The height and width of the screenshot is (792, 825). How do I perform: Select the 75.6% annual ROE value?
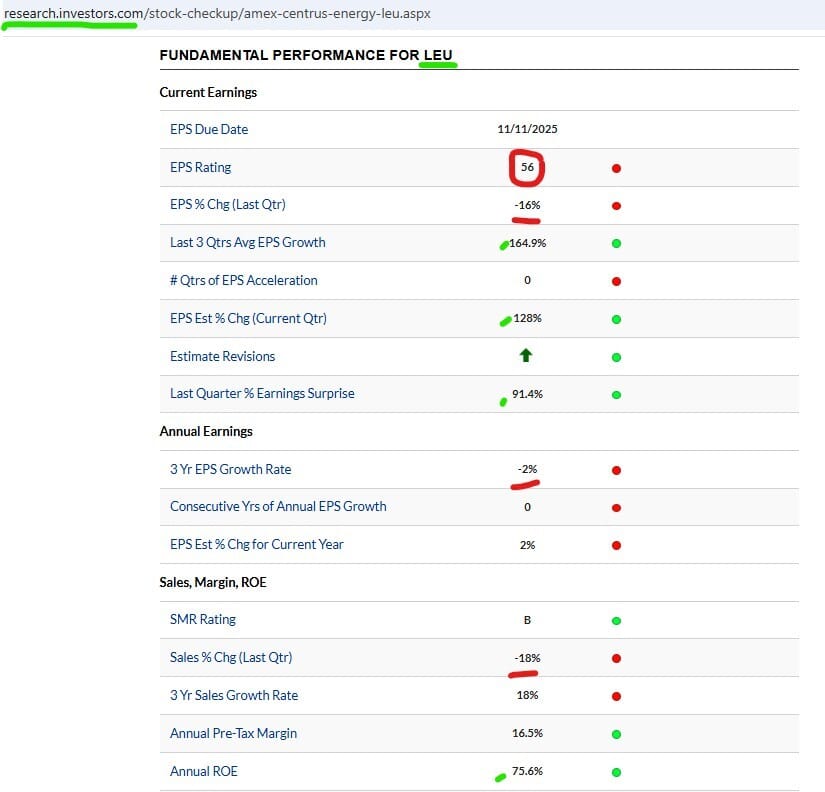[527, 771]
